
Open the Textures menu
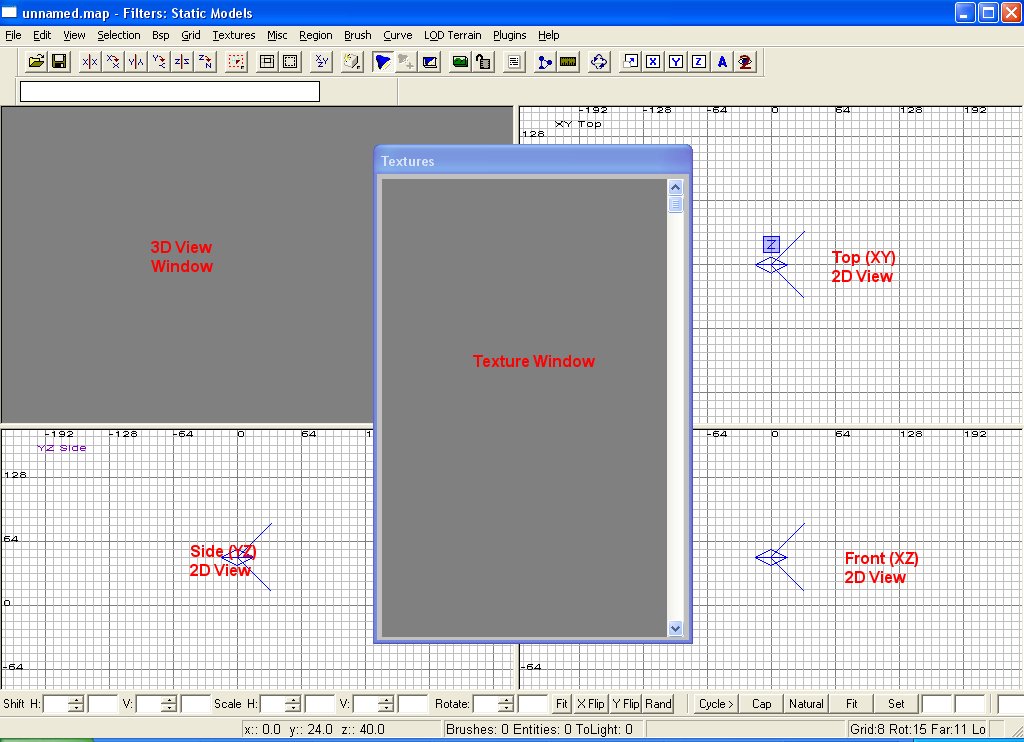pyautogui.click(x=234, y=35)
